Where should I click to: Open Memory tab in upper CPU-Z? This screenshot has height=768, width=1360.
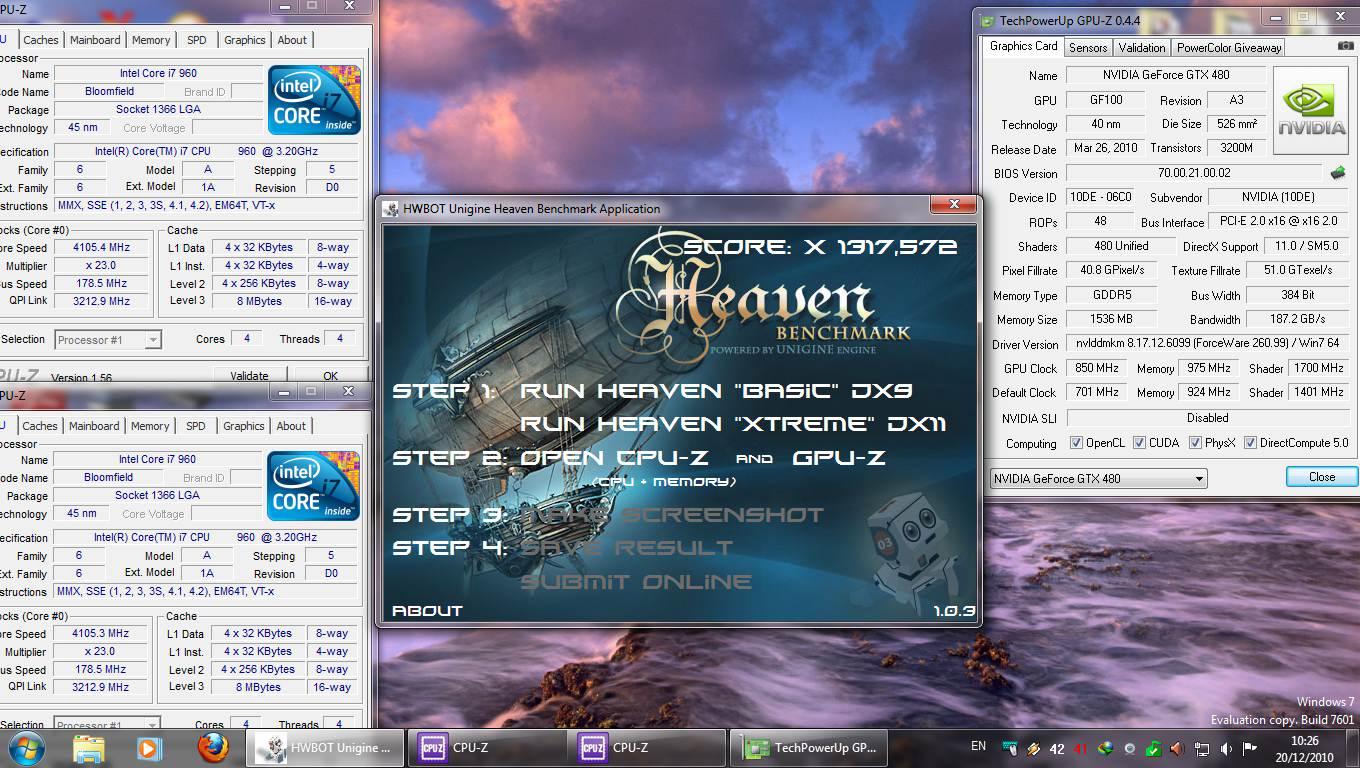coord(151,40)
